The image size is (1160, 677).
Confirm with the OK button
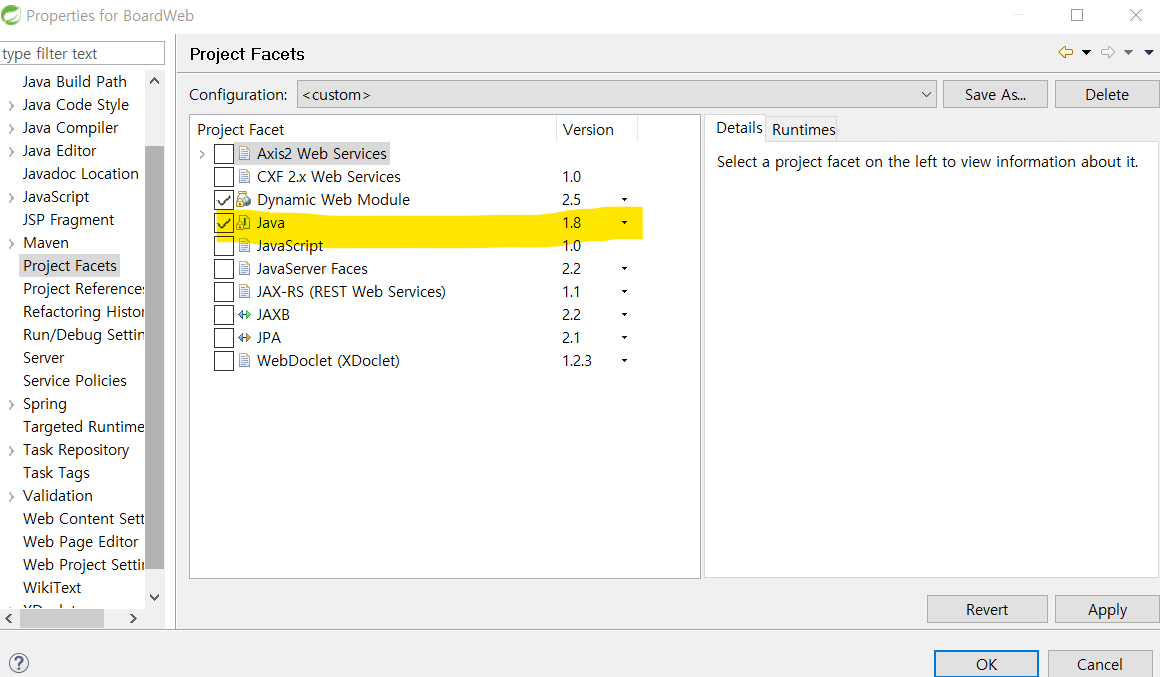tap(986, 664)
